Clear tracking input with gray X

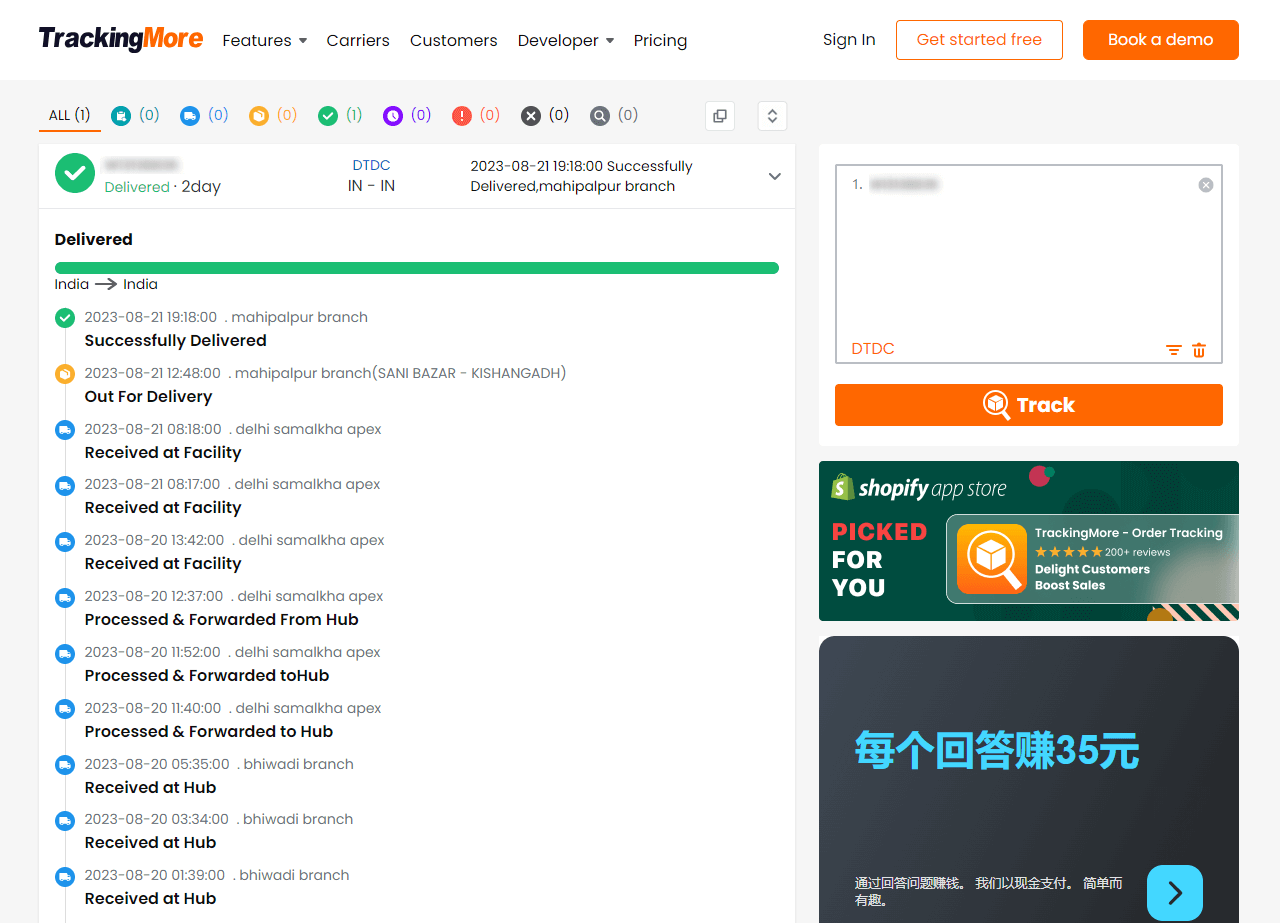click(x=1206, y=185)
